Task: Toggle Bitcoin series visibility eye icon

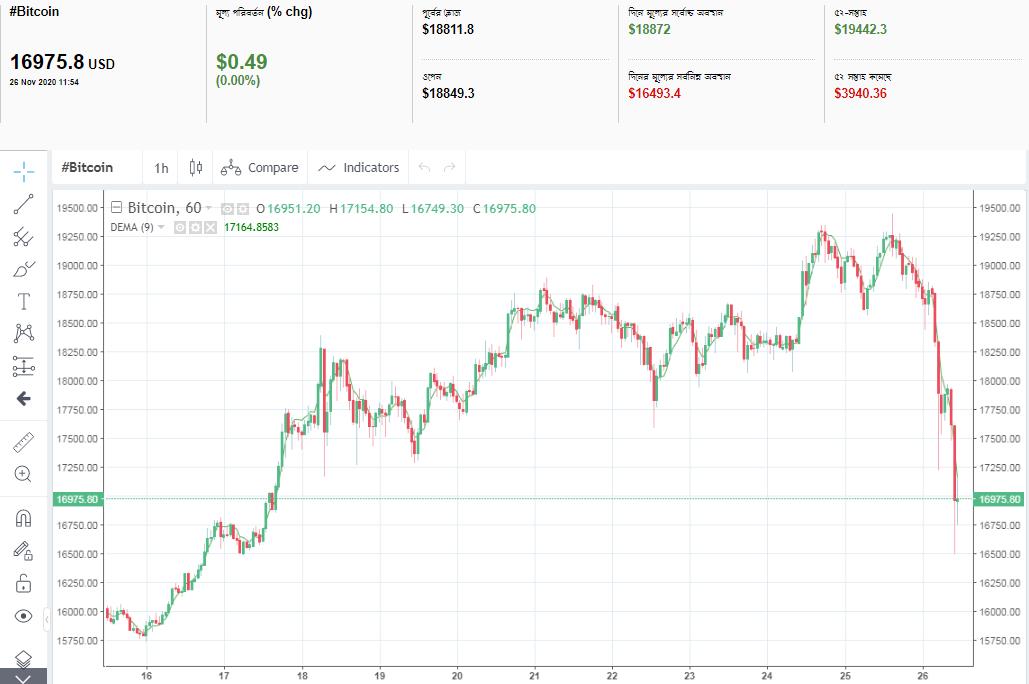Action: coord(227,209)
